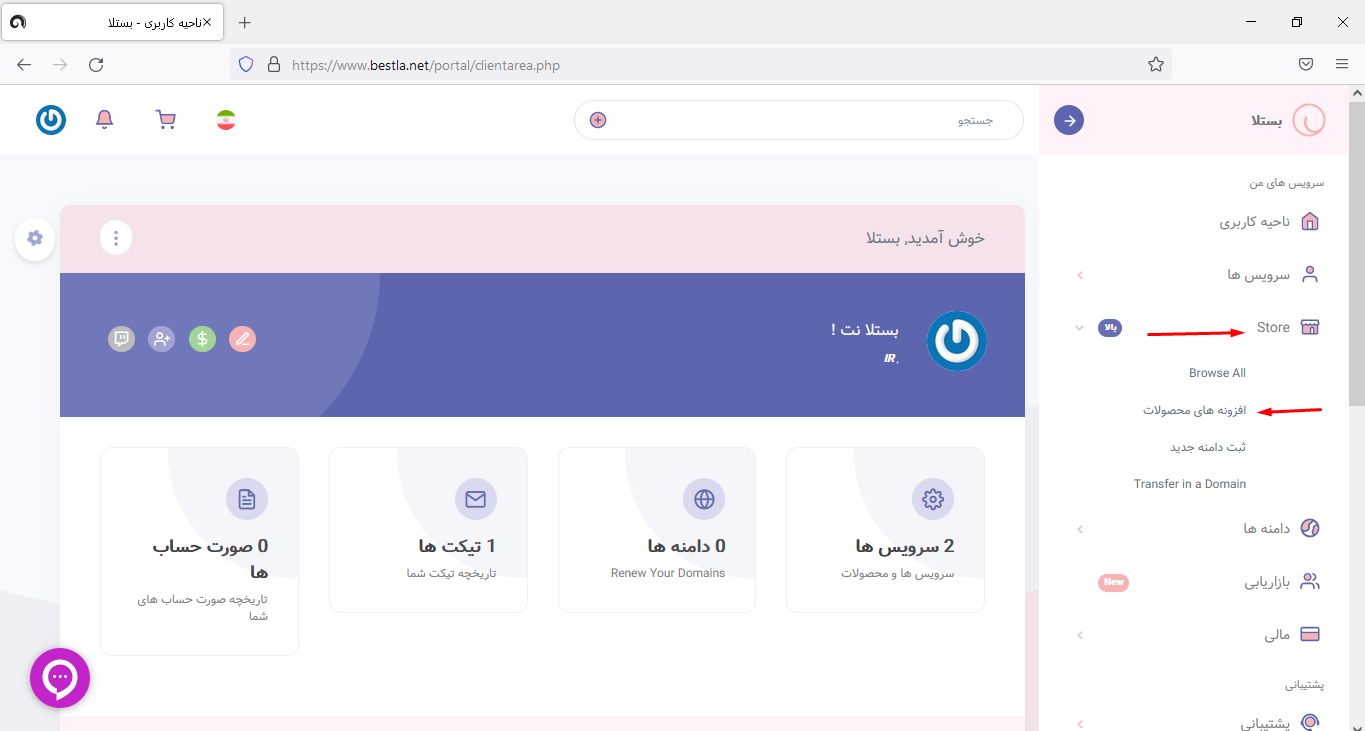
Task: Click the profile avatar in banner
Action: pos(957,341)
